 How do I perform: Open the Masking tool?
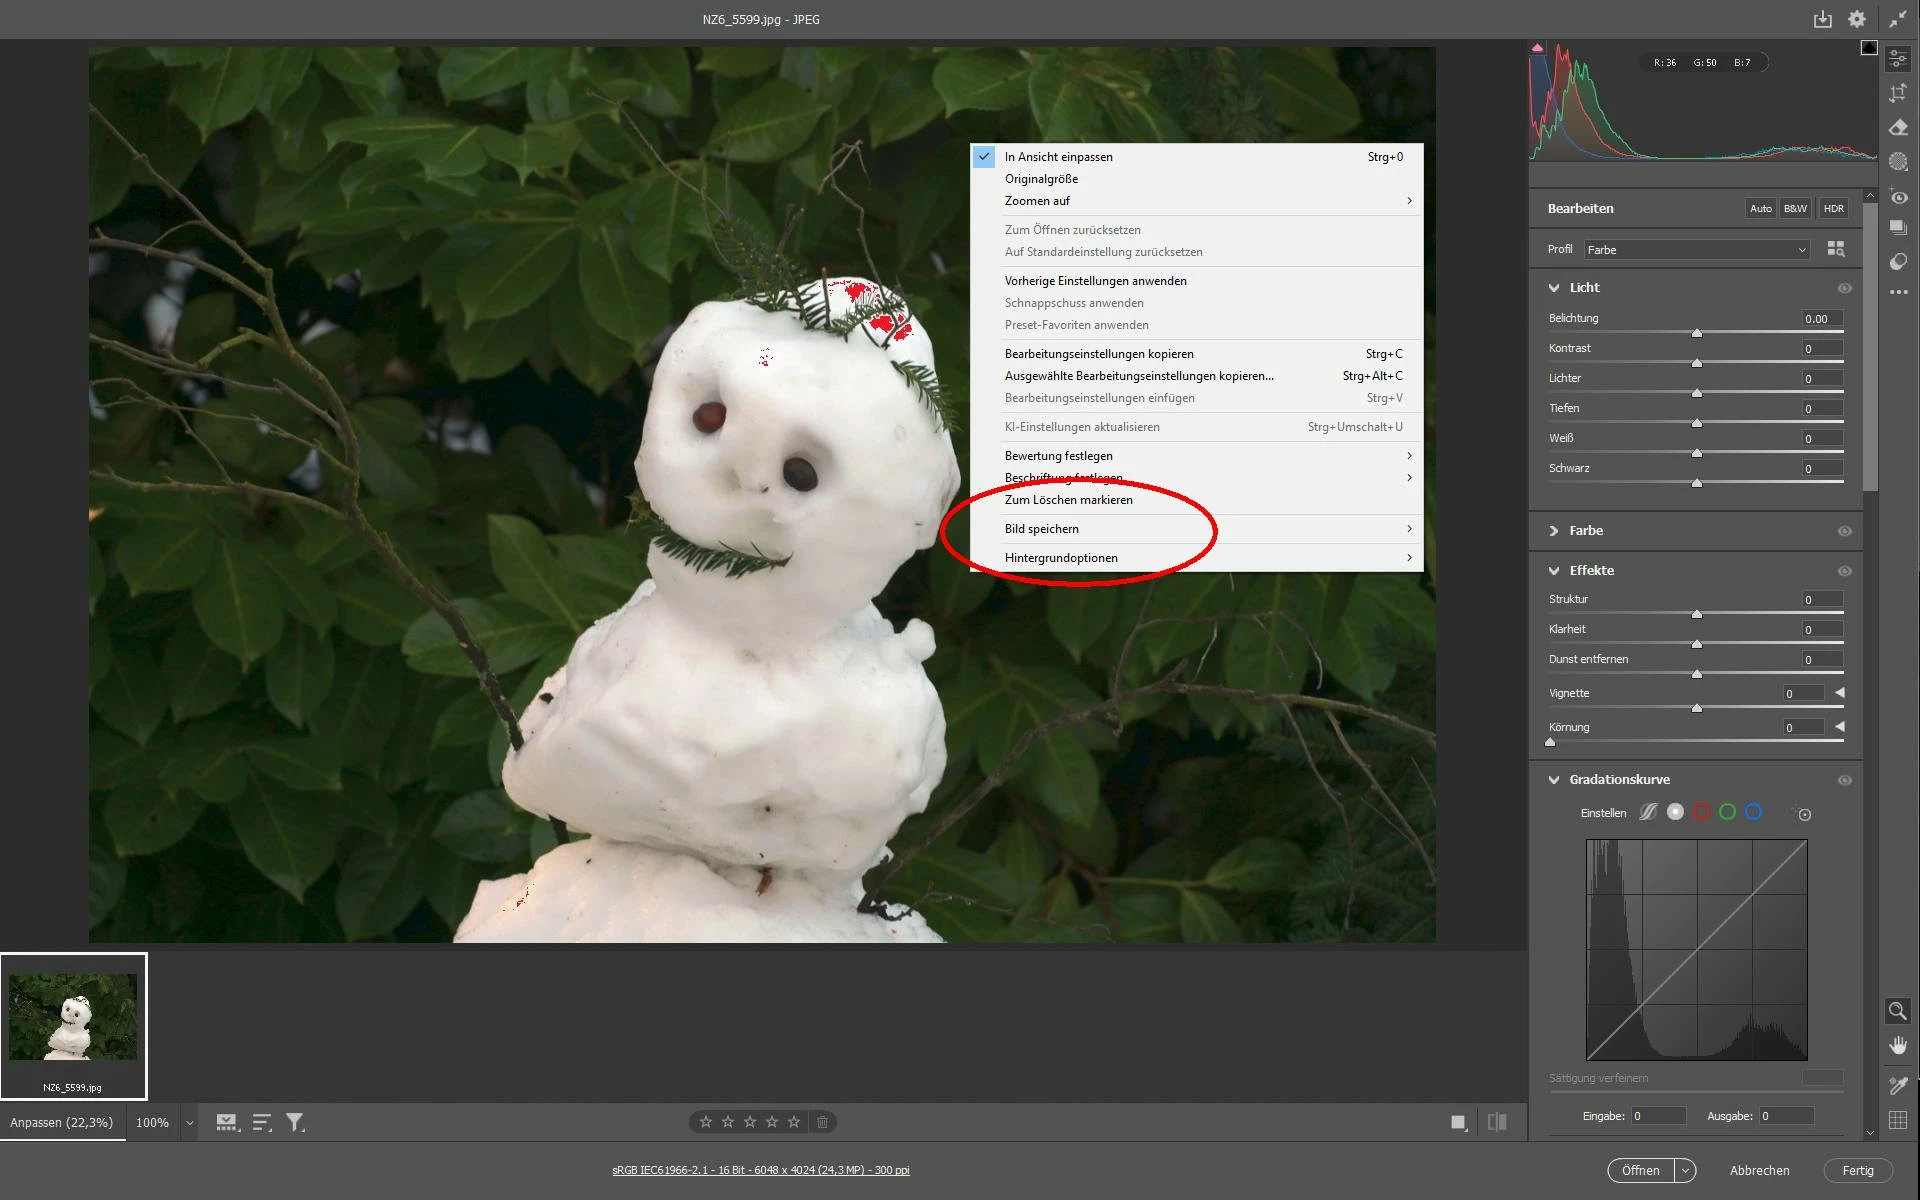(1898, 161)
